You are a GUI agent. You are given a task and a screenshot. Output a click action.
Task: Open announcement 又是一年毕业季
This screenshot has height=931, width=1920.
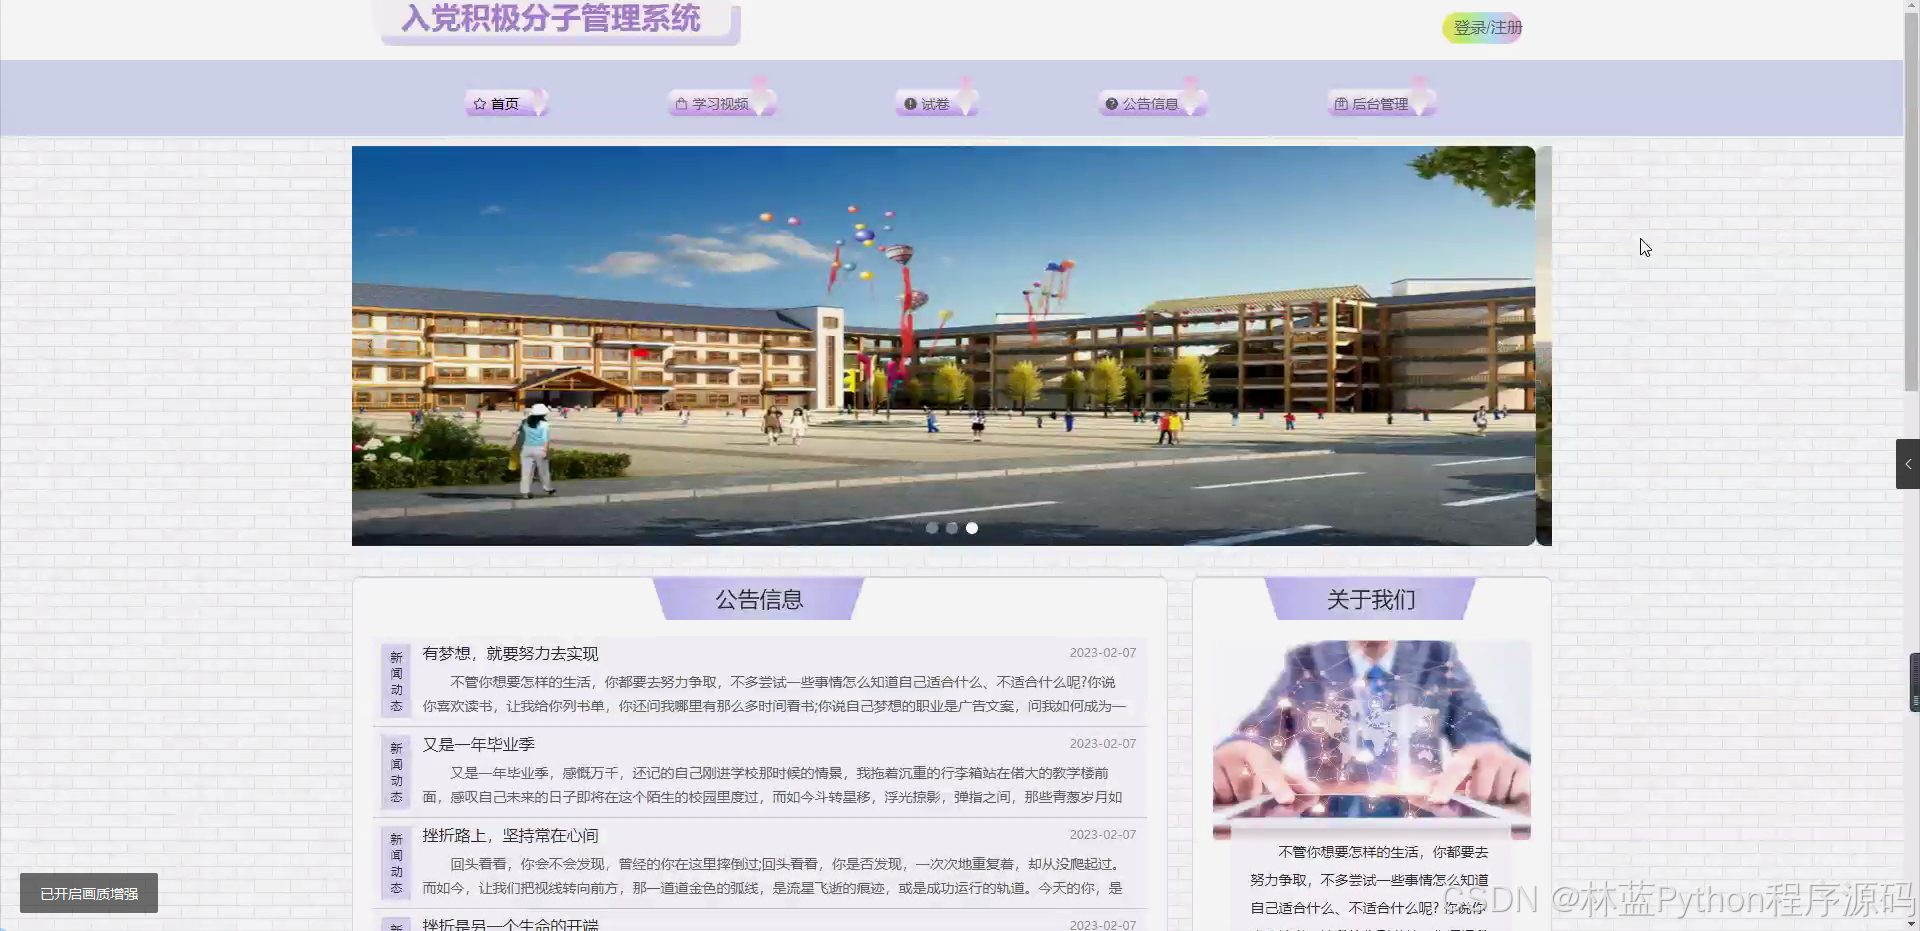click(x=478, y=744)
